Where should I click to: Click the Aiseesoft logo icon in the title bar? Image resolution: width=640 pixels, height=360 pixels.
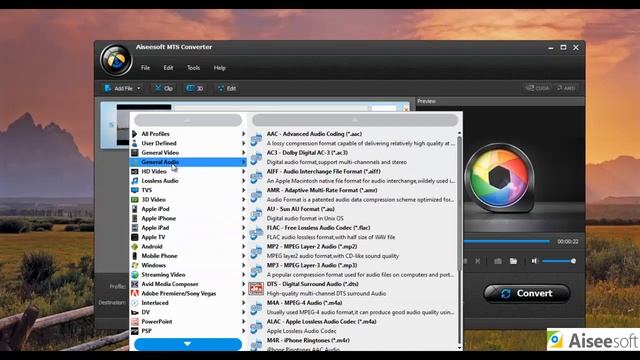[116, 60]
